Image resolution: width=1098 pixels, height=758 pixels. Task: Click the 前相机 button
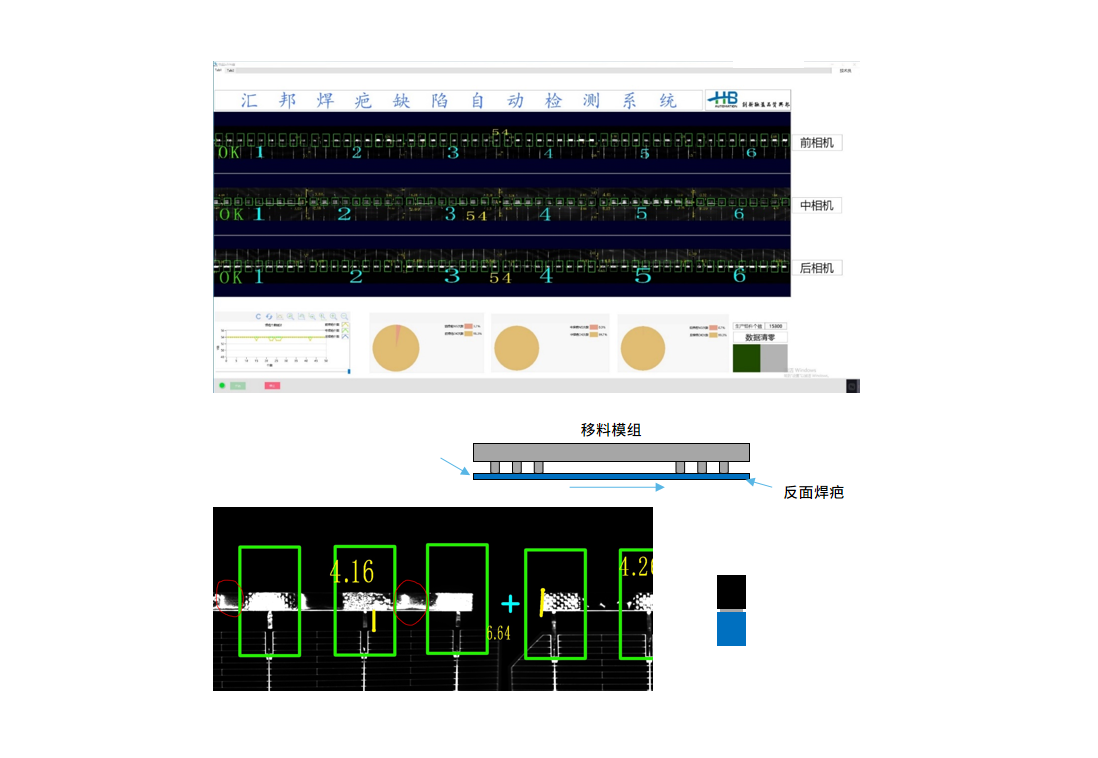(816, 143)
